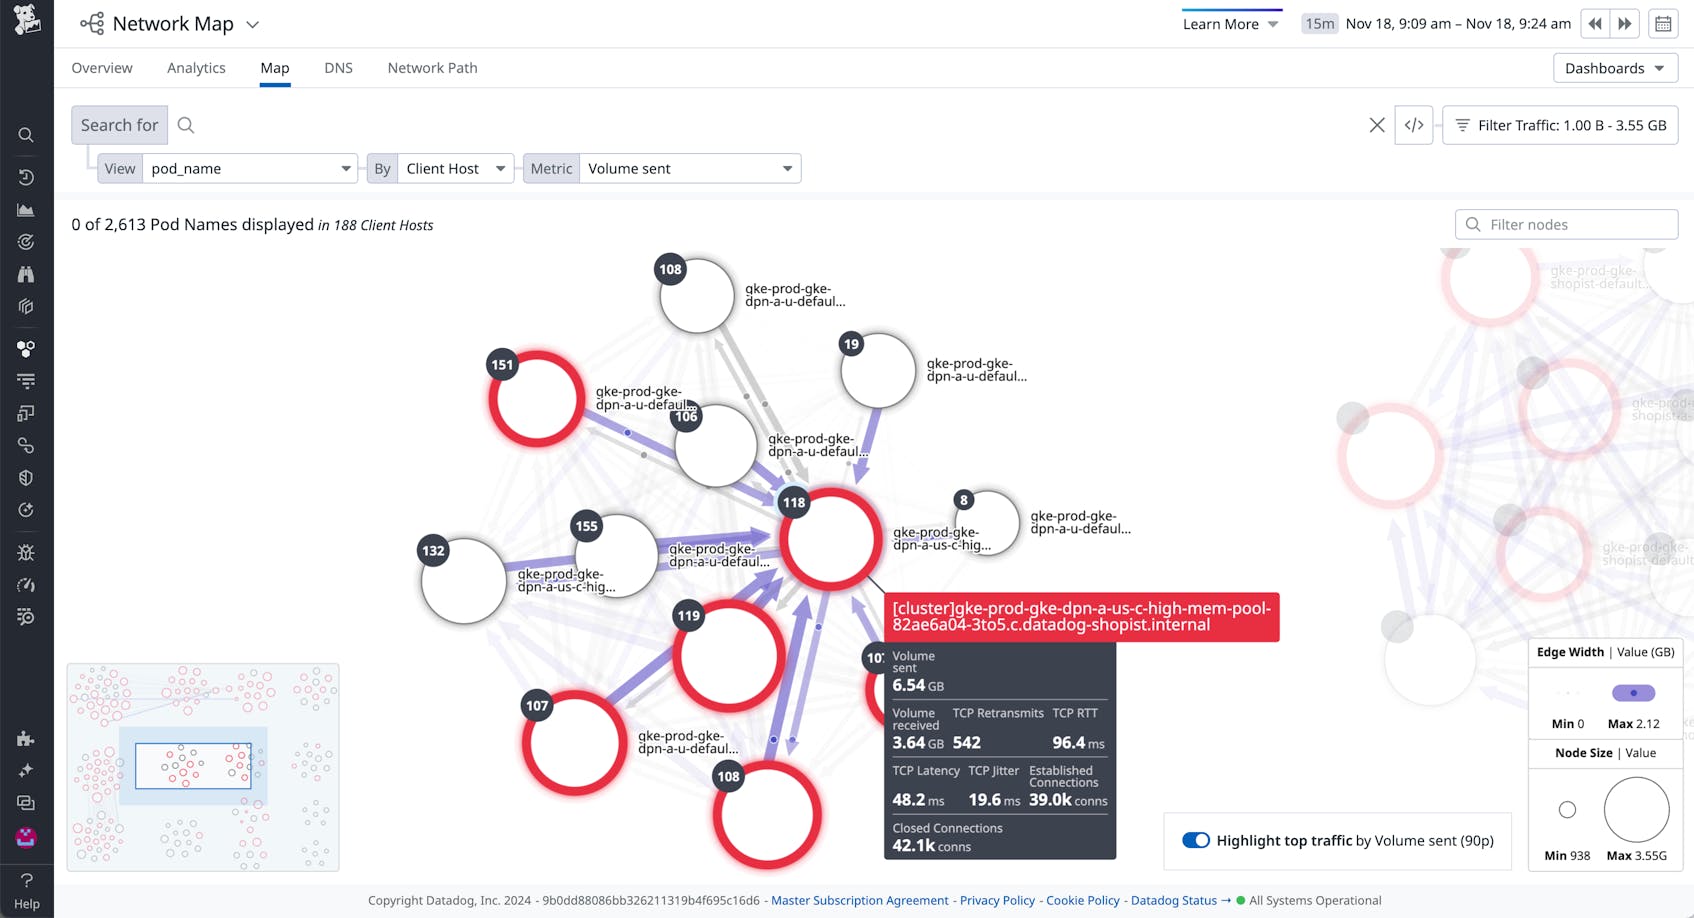Open the shield Security icon in left sidebar

coord(26,477)
